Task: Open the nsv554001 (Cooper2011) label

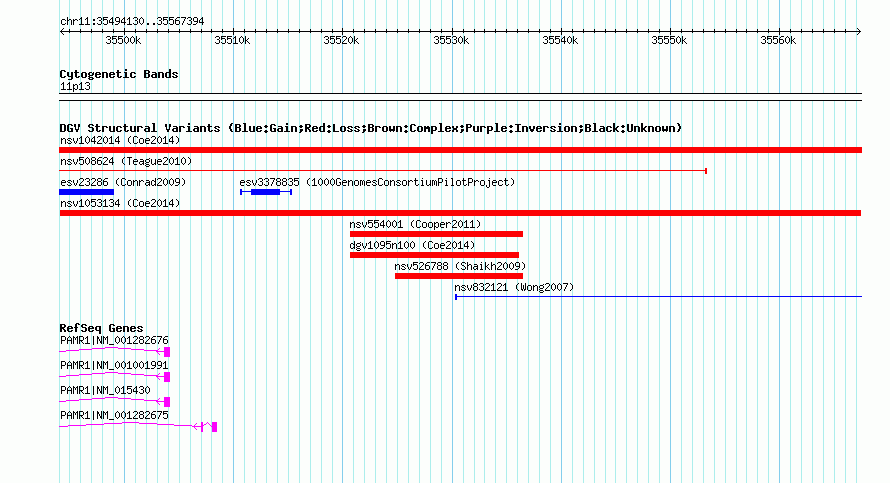Action: click(415, 224)
